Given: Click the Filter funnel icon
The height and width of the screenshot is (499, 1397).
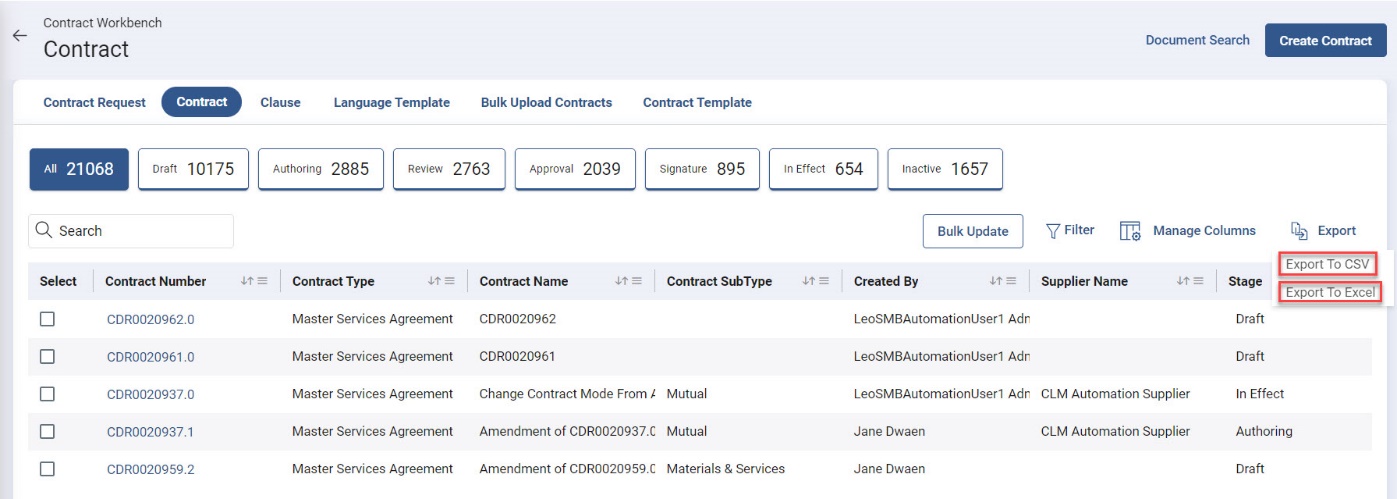Looking at the screenshot, I should tap(1053, 231).
